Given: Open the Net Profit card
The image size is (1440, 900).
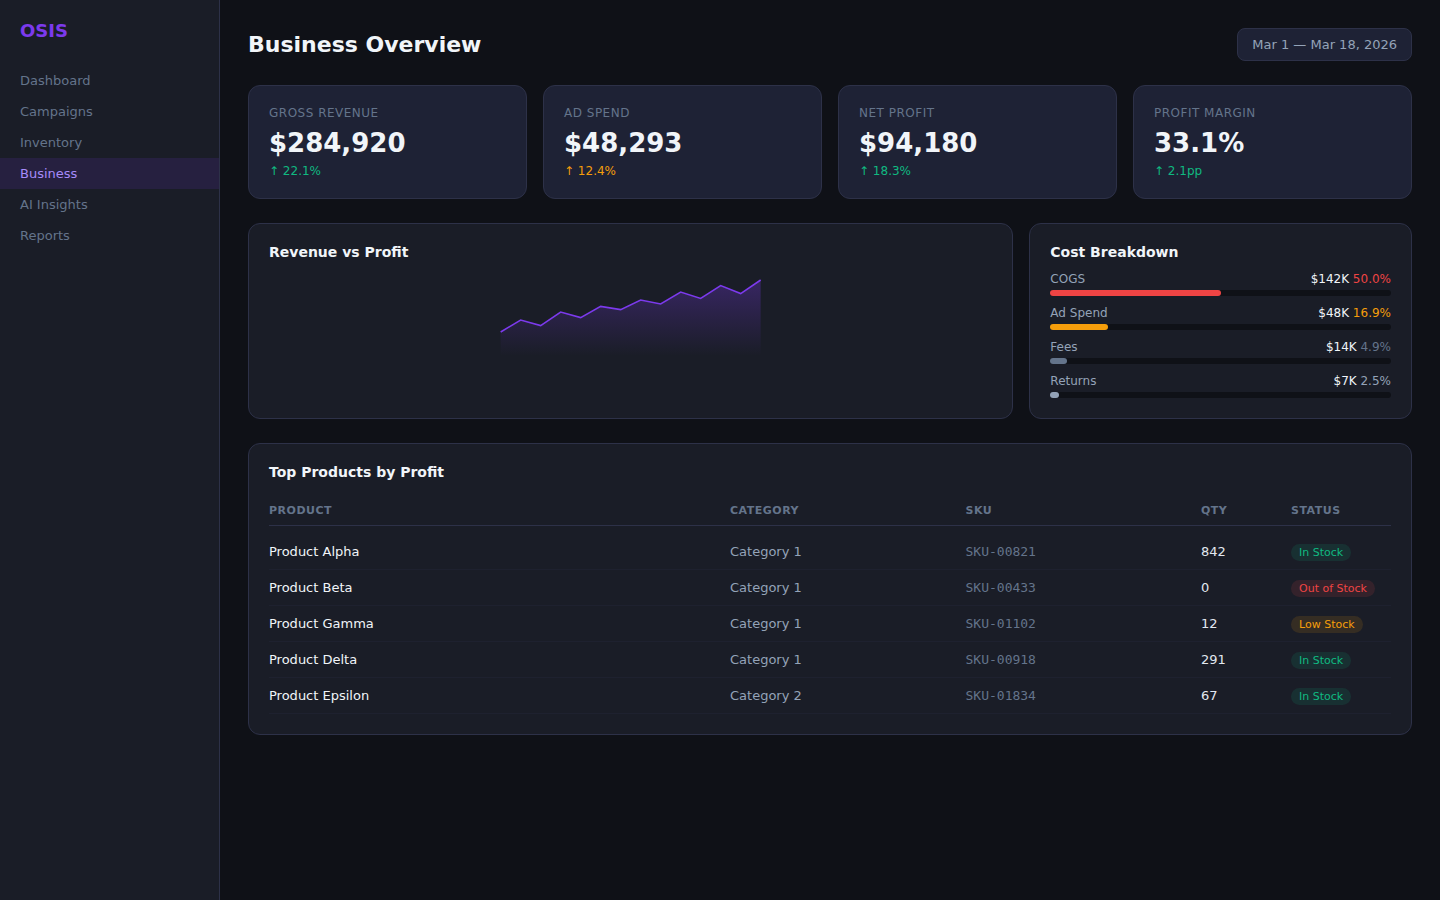Looking at the screenshot, I should pos(977,142).
